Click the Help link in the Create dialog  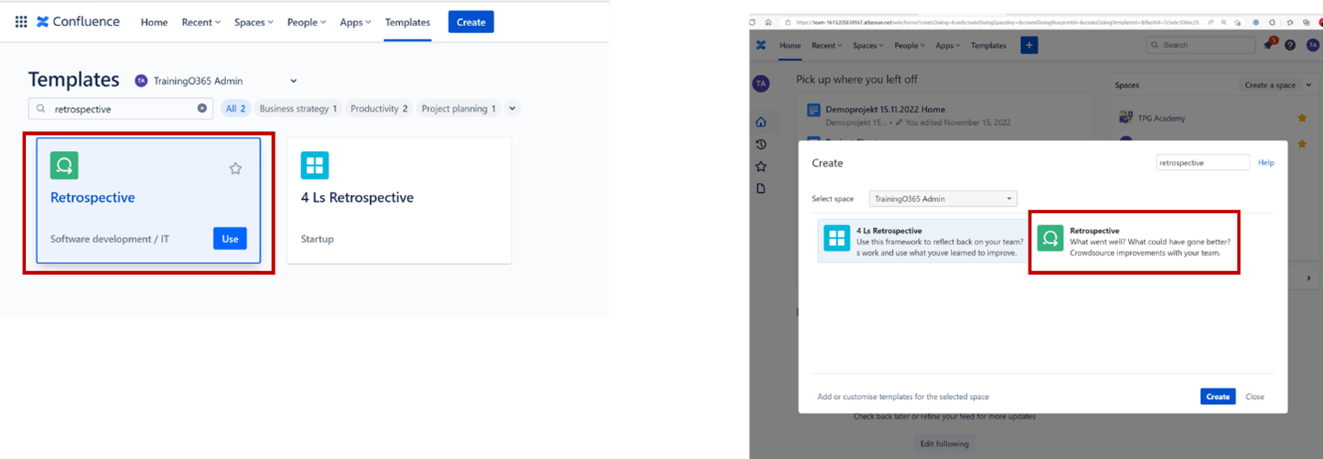(1265, 162)
